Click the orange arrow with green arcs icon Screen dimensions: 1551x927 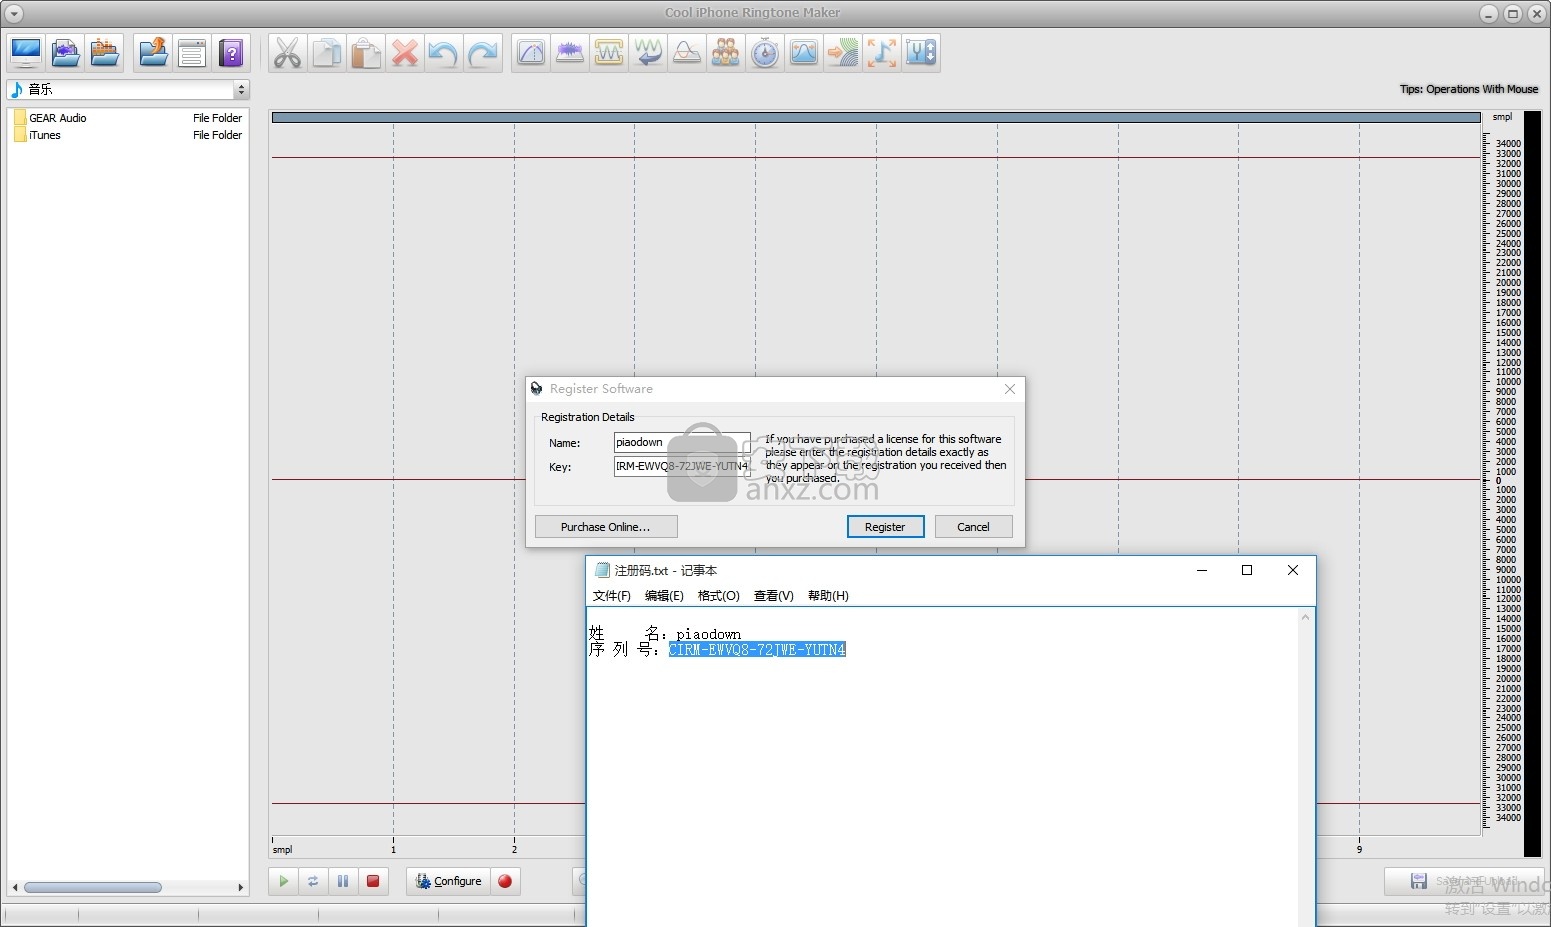click(x=843, y=52)
